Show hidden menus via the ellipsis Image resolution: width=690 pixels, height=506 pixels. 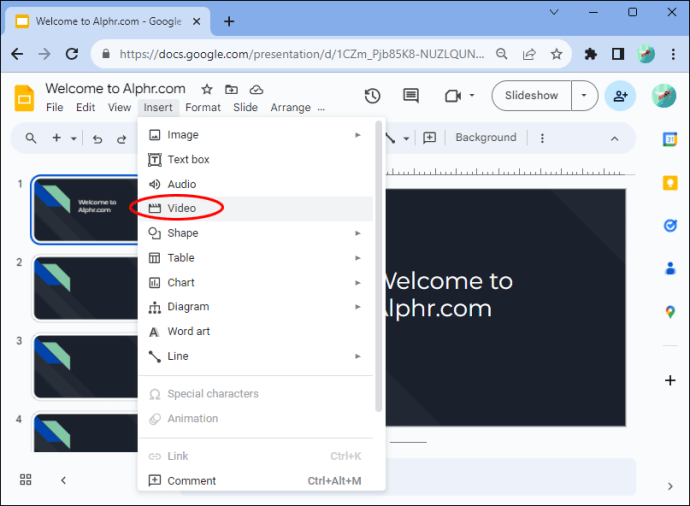pos(321,108)
